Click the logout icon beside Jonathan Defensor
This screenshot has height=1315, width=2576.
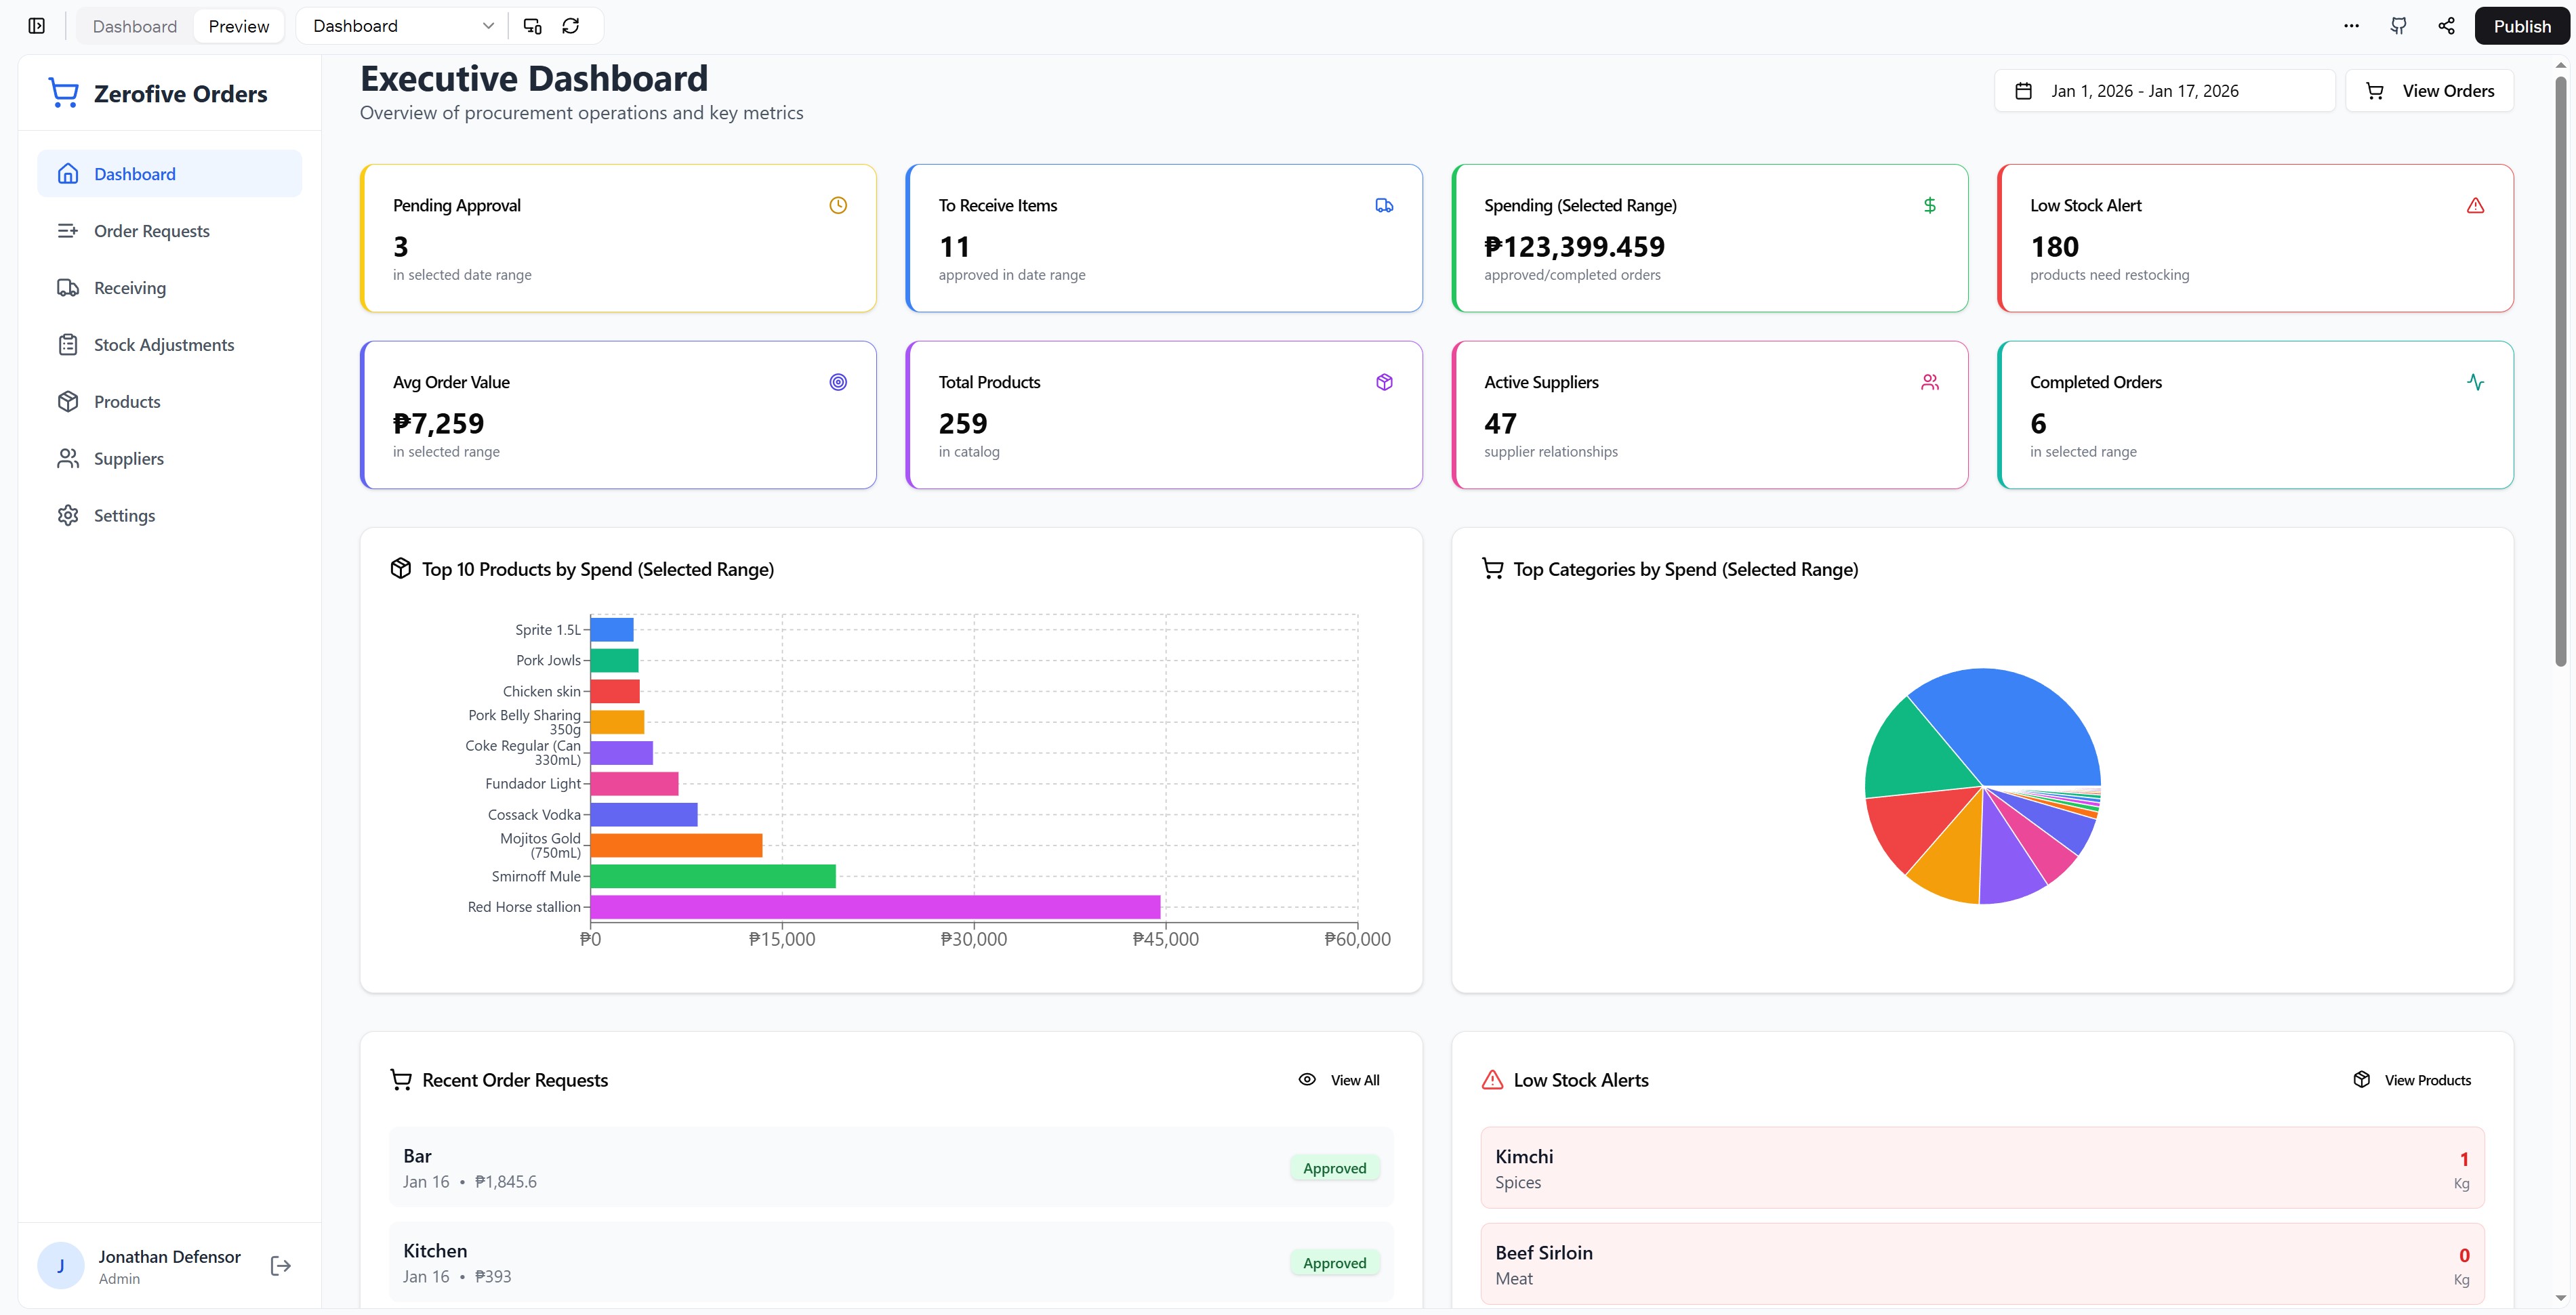[281, 1266]
